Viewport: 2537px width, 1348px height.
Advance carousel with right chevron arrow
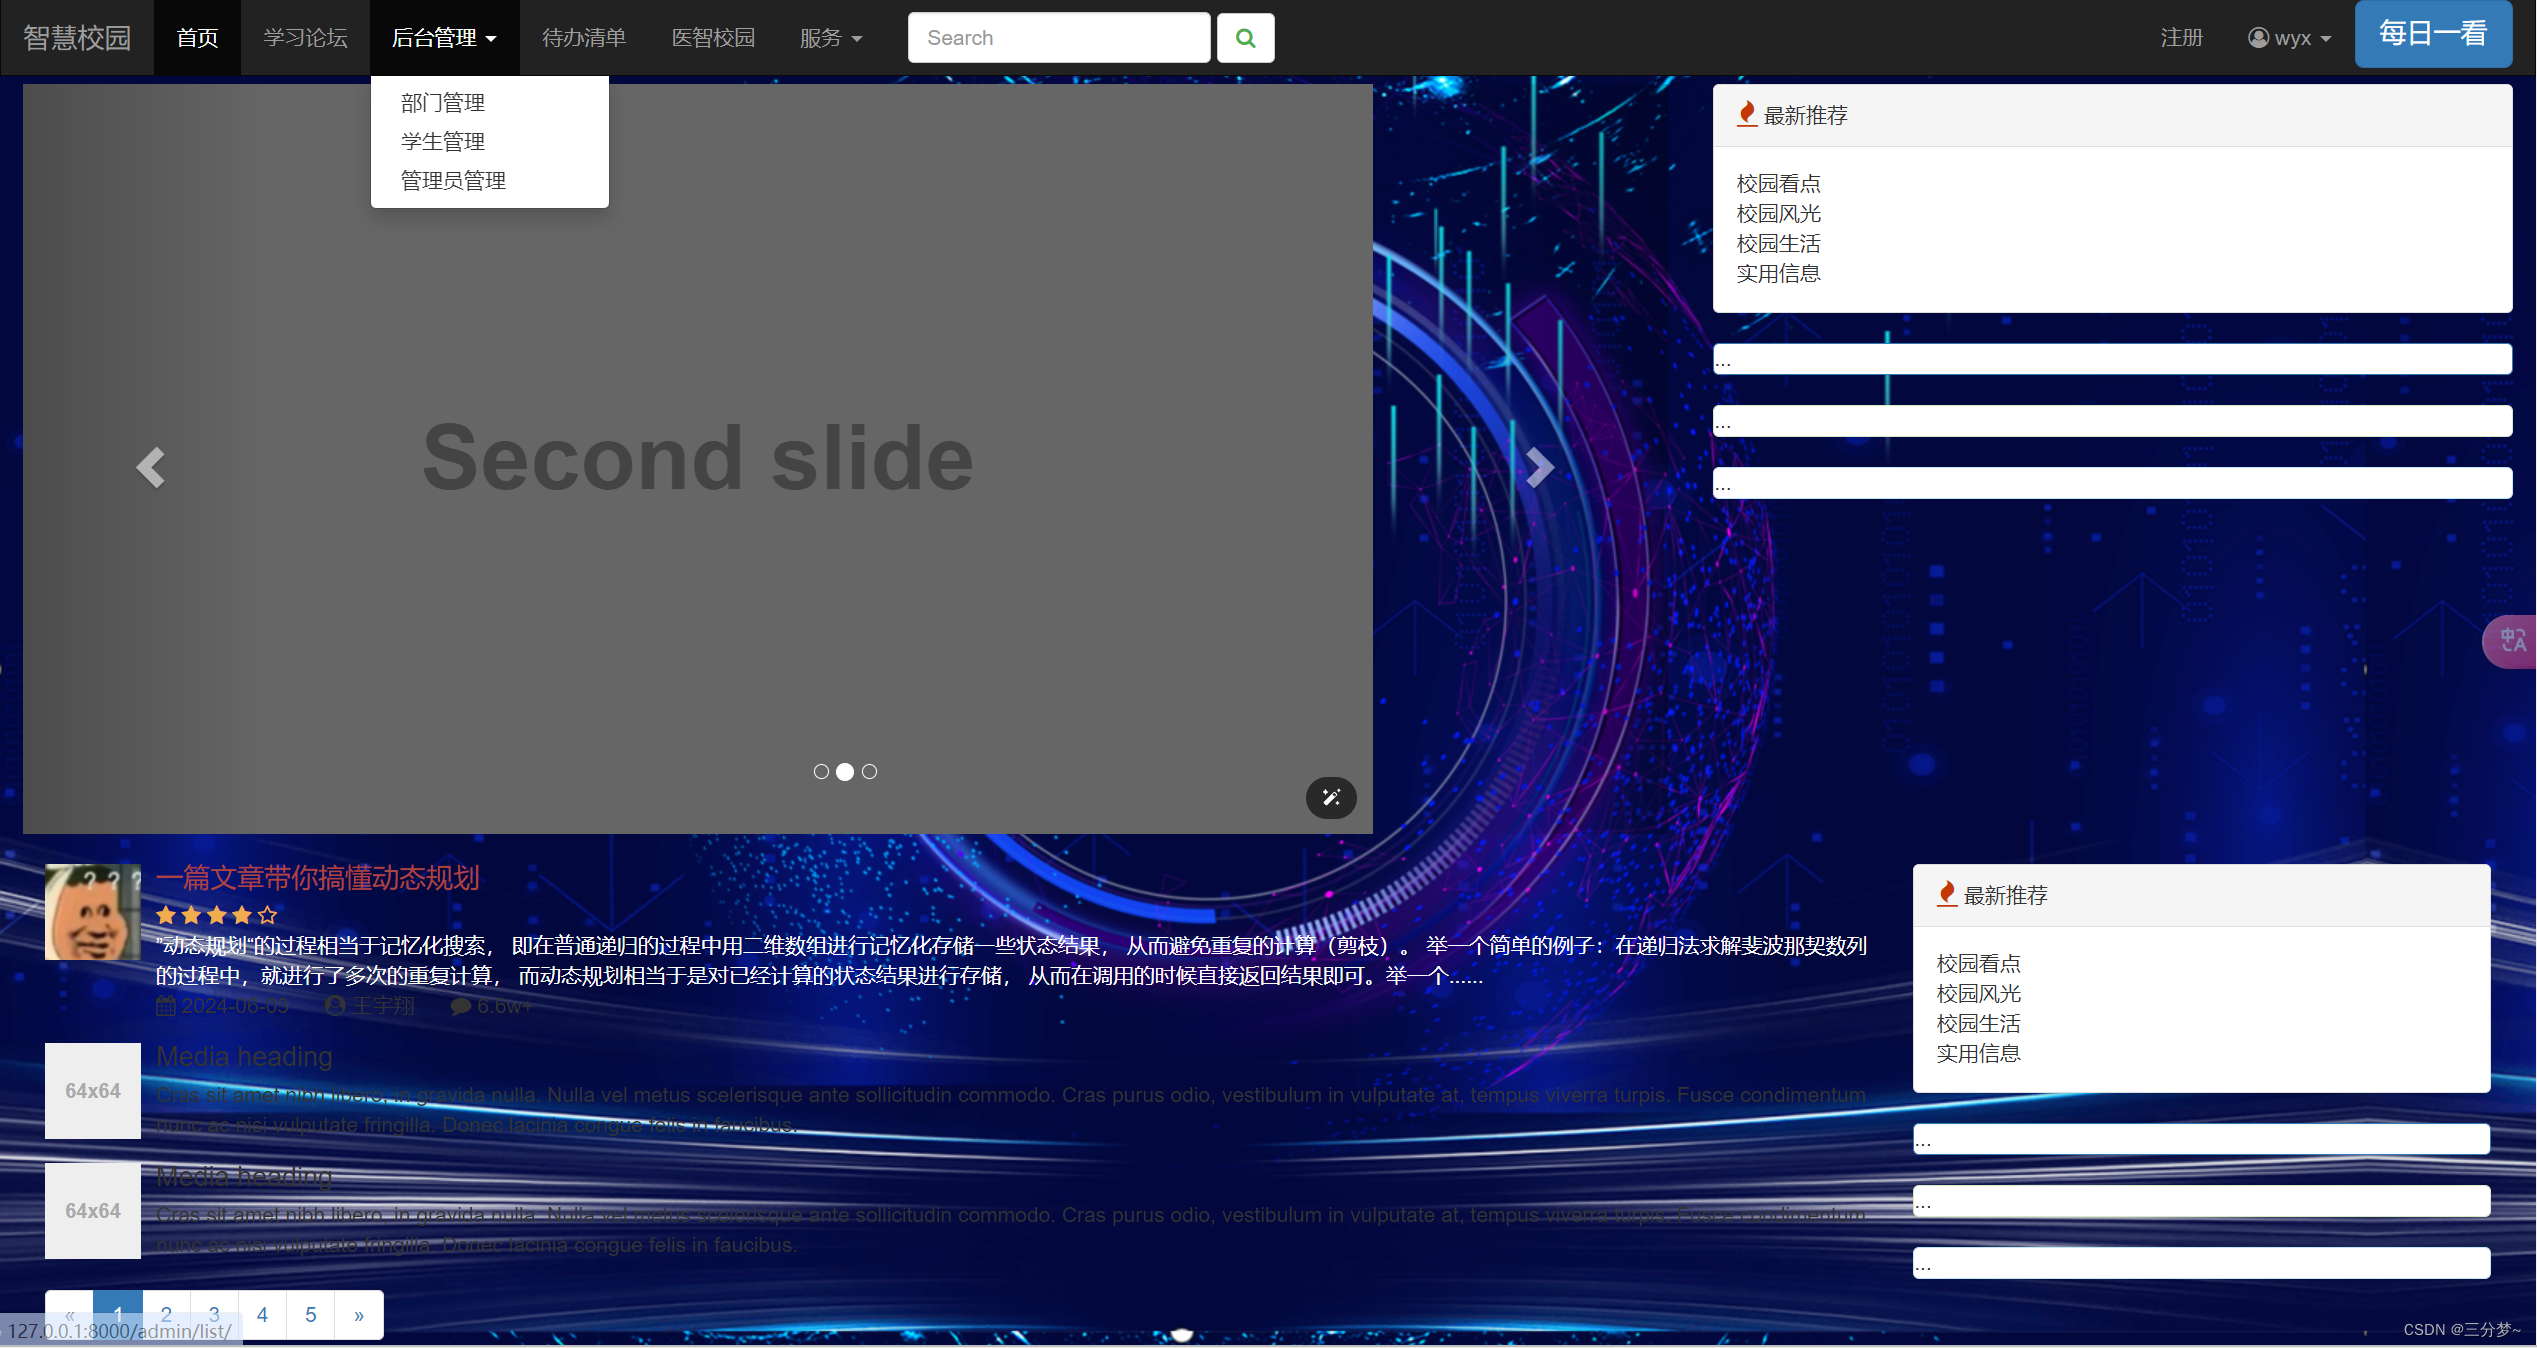click(x=1539, y=467)
